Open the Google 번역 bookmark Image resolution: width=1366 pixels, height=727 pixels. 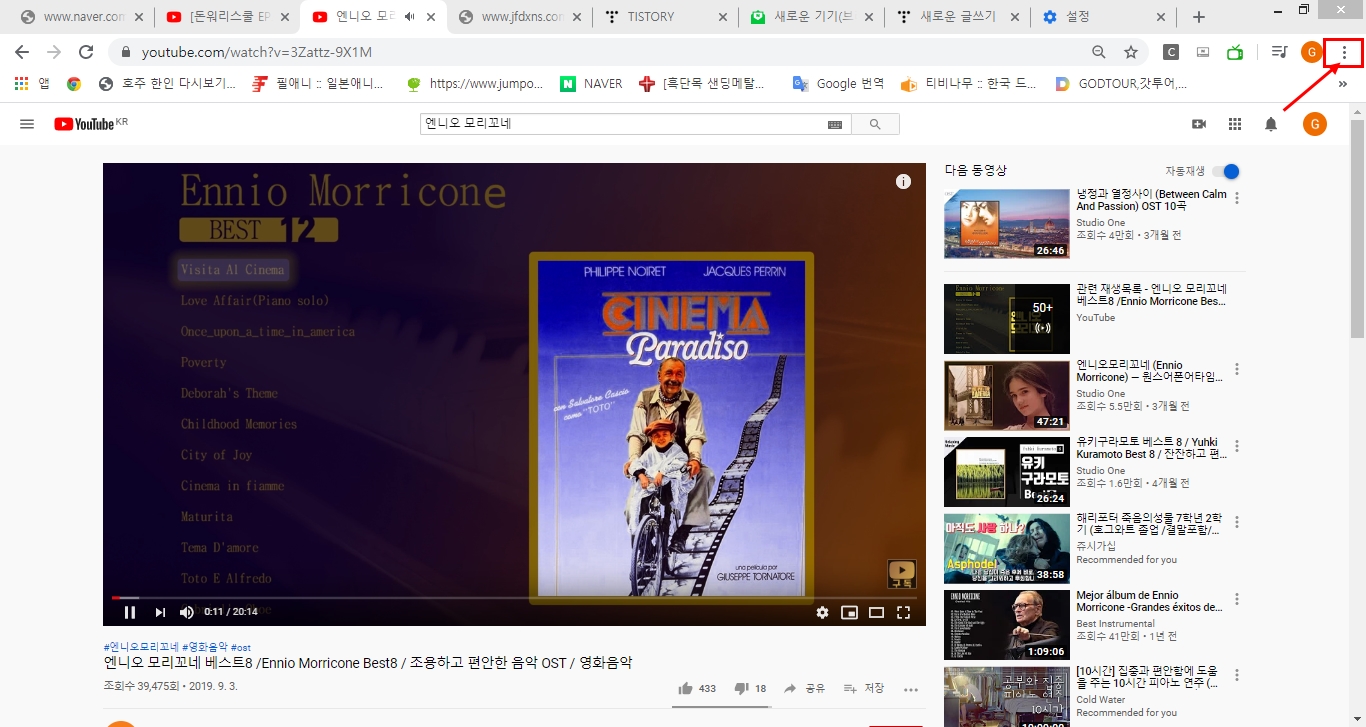pyautogui.click(x=838, y=84)
